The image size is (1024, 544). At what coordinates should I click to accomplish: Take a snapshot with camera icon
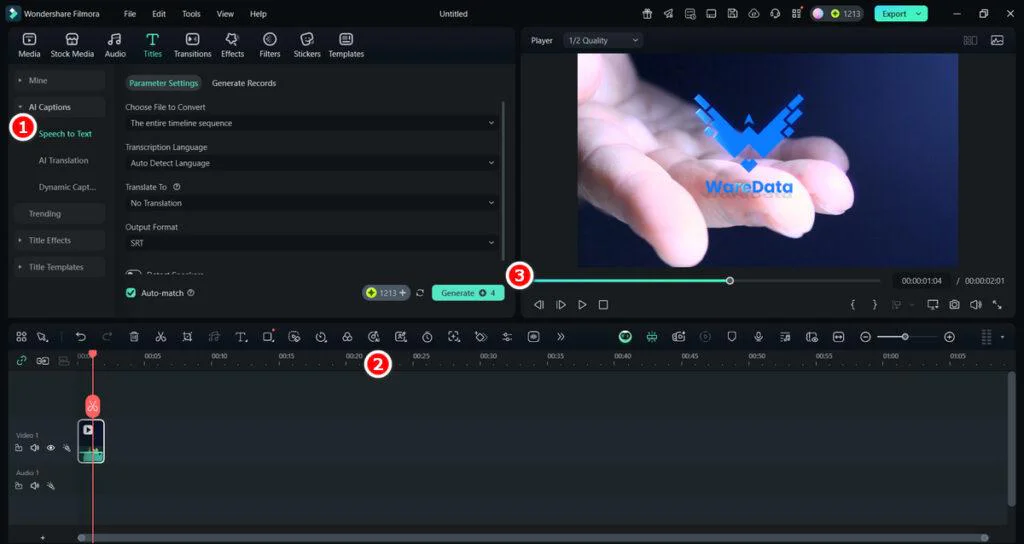point(955,305)
